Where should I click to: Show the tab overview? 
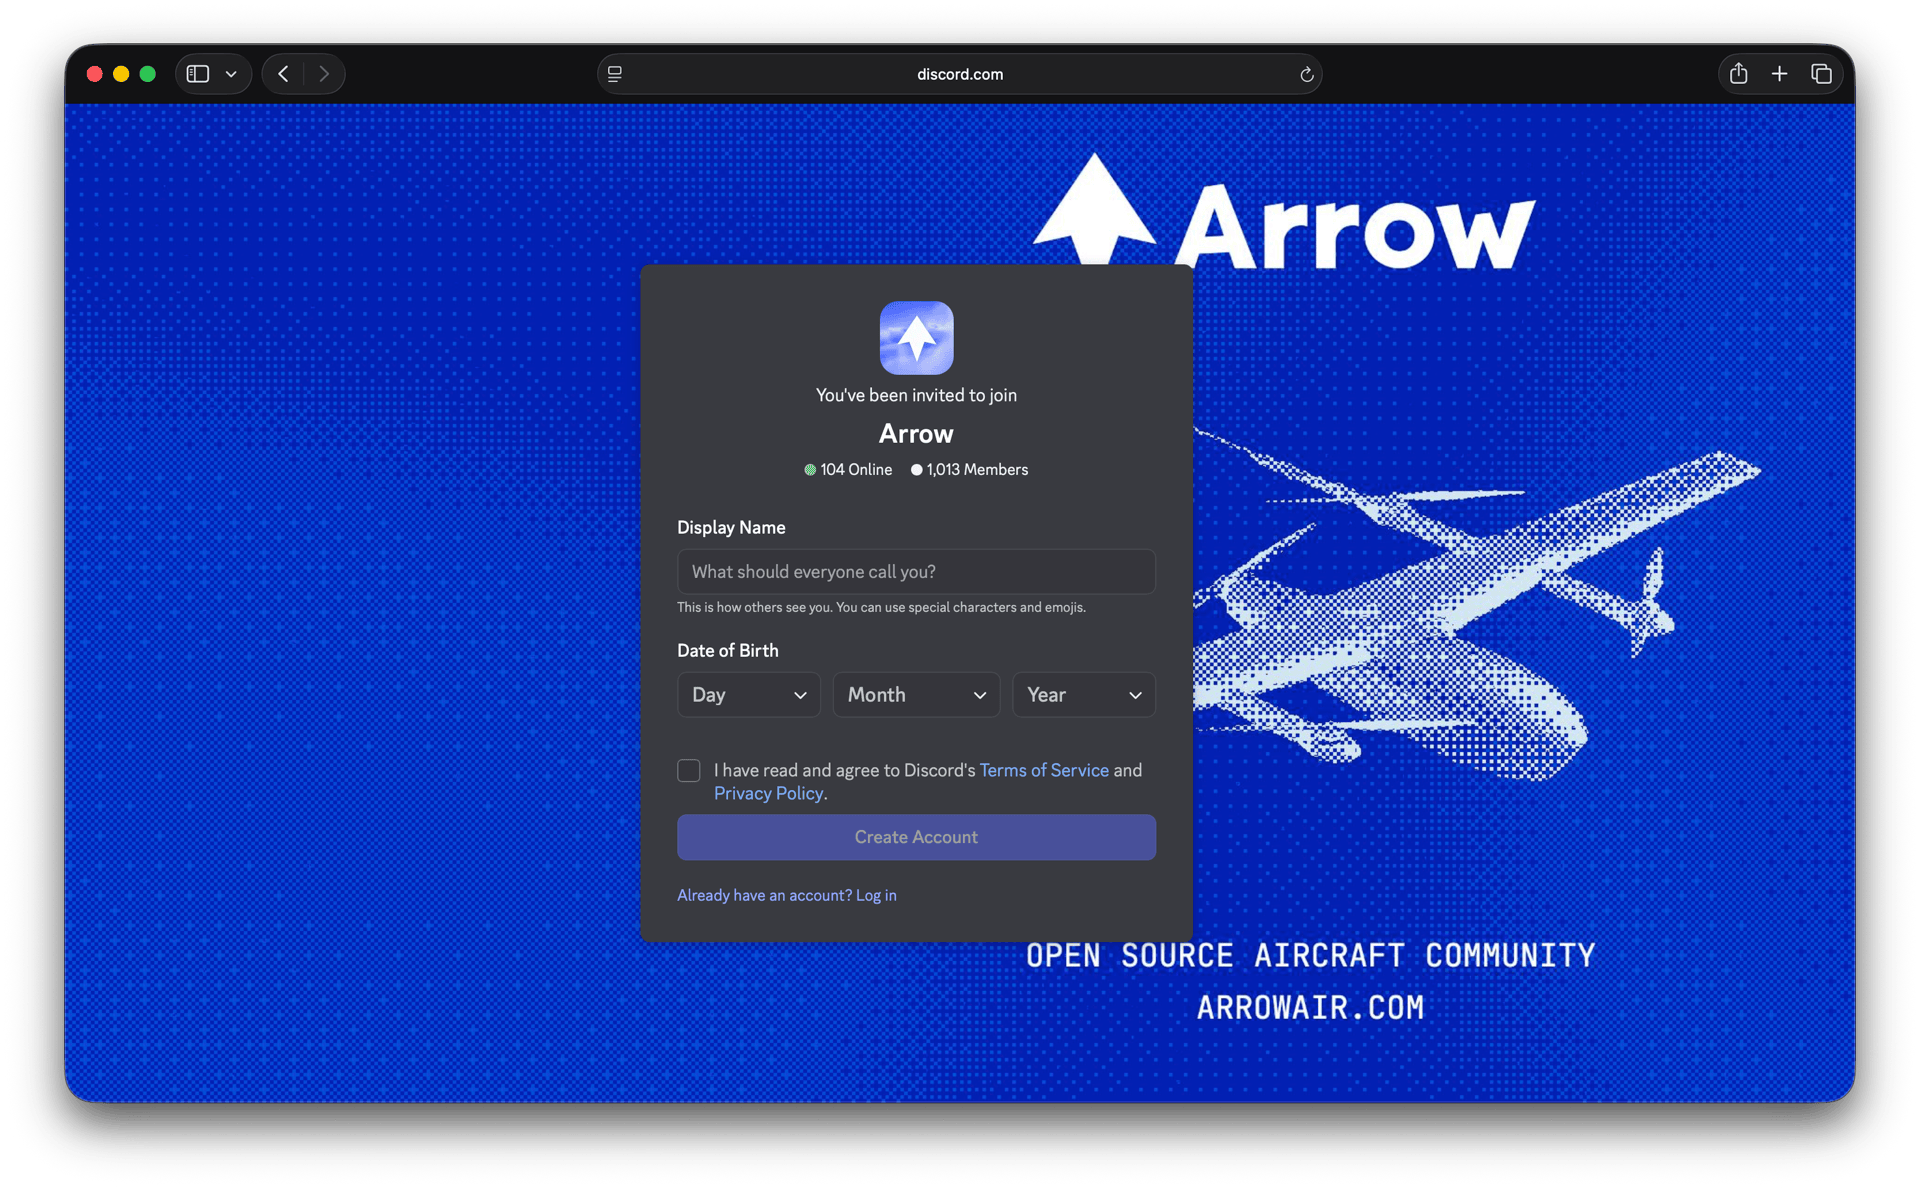(x=1821, y=74)
